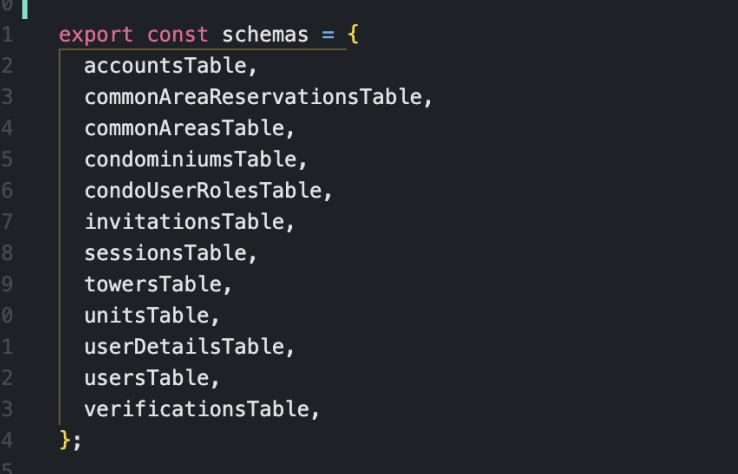Select the commonAreaReservationsTable line

257,97
